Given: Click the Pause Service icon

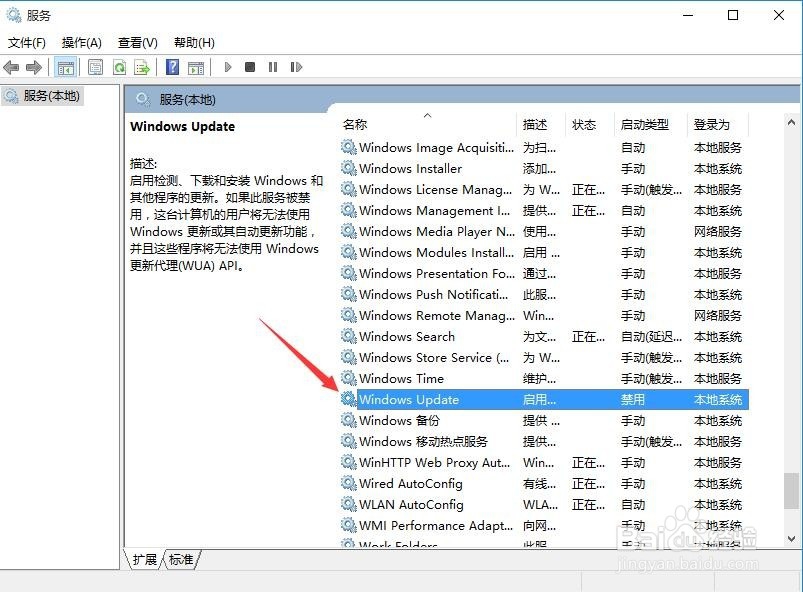Looking at the screenshot, I should coord(273,67).
